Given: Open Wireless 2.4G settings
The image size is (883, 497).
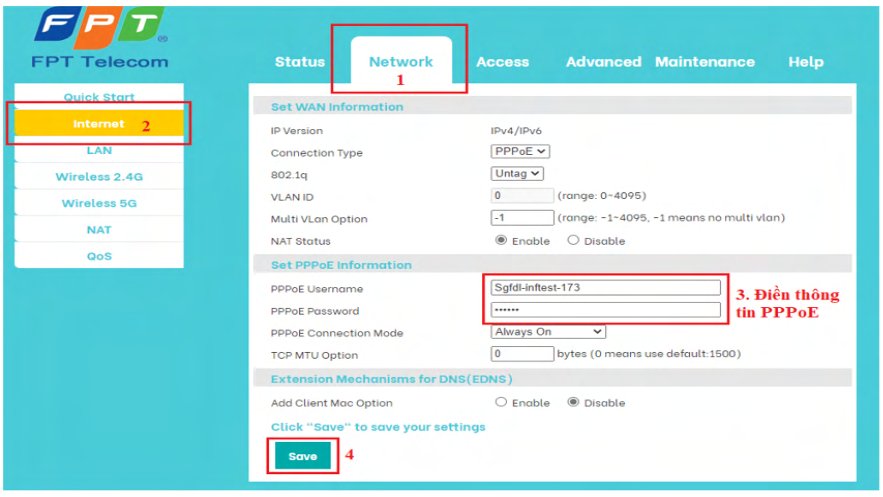Looking at the screenshot, I should click(x=99, y=177).
